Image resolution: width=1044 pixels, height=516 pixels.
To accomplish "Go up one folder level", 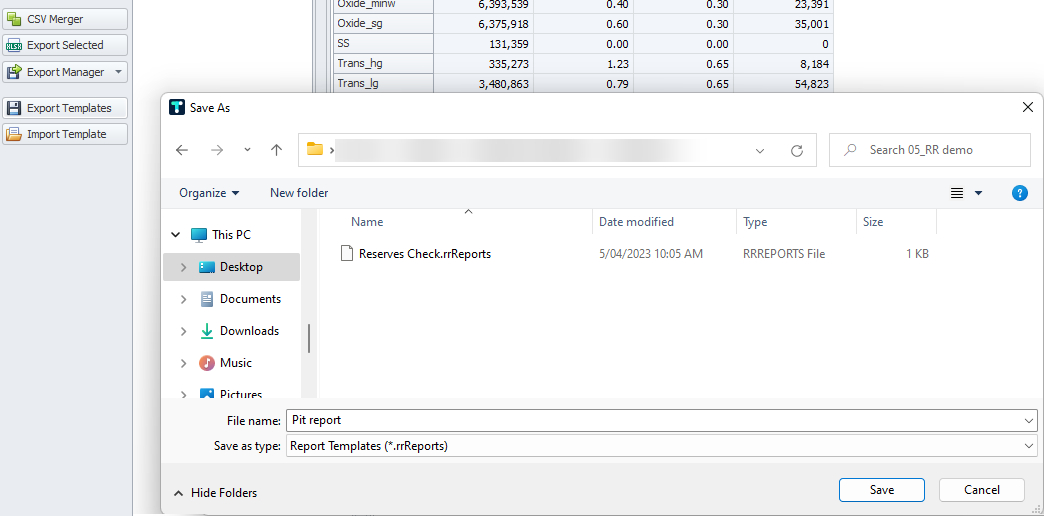I will [276, 150].
